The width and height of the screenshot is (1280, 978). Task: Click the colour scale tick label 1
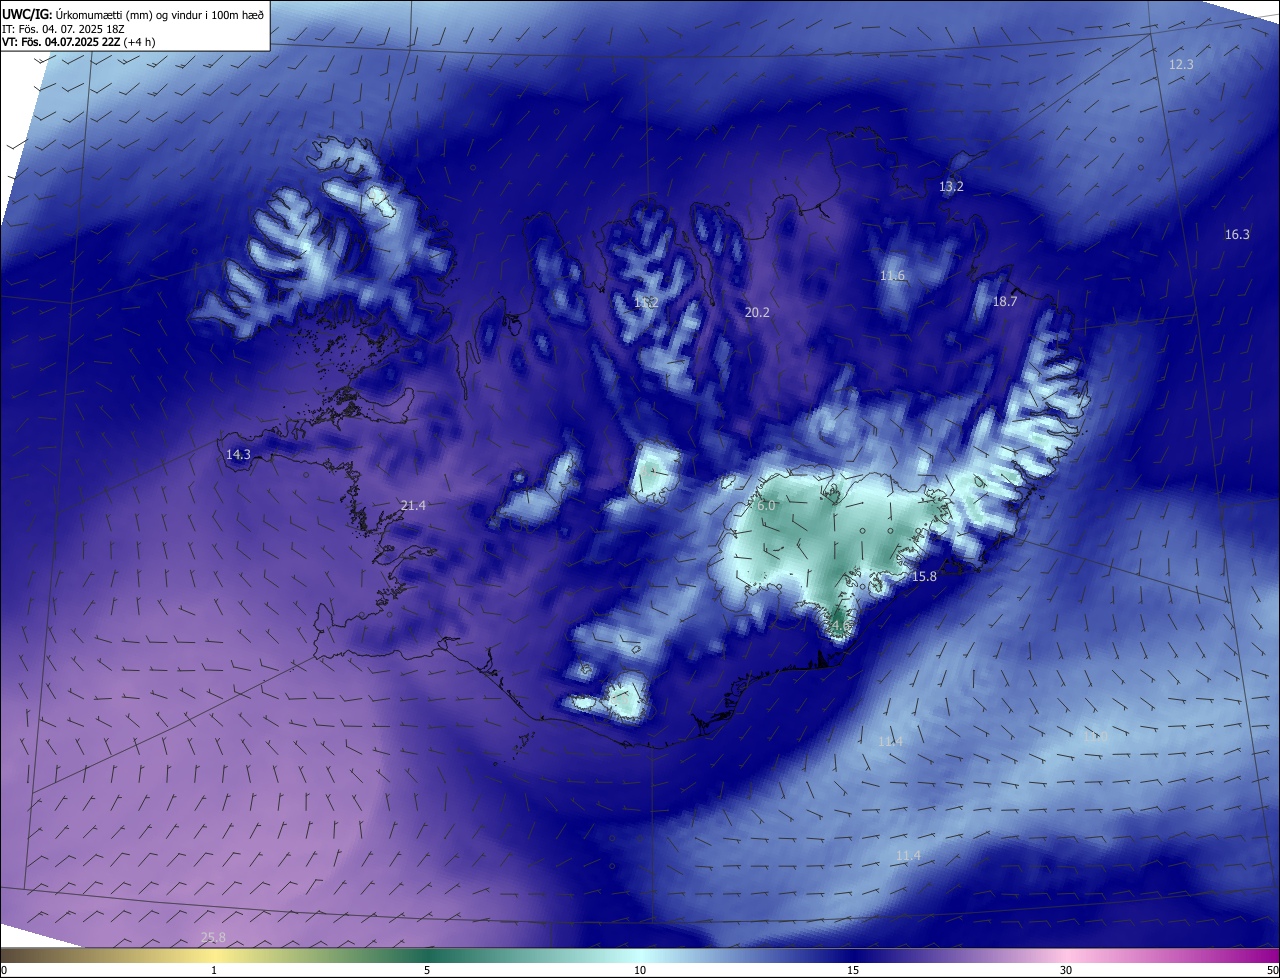[x=214, y=970]
